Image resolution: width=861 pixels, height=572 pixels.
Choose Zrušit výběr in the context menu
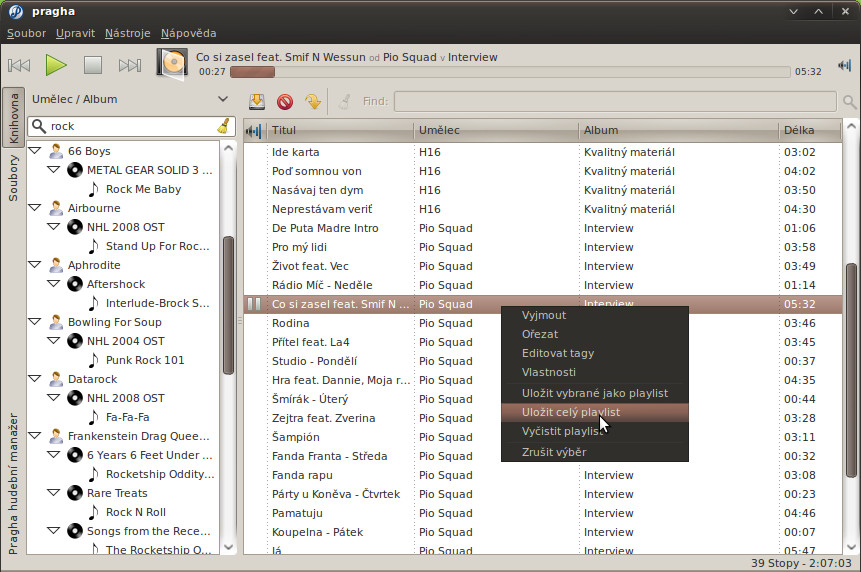coord(595,452)
